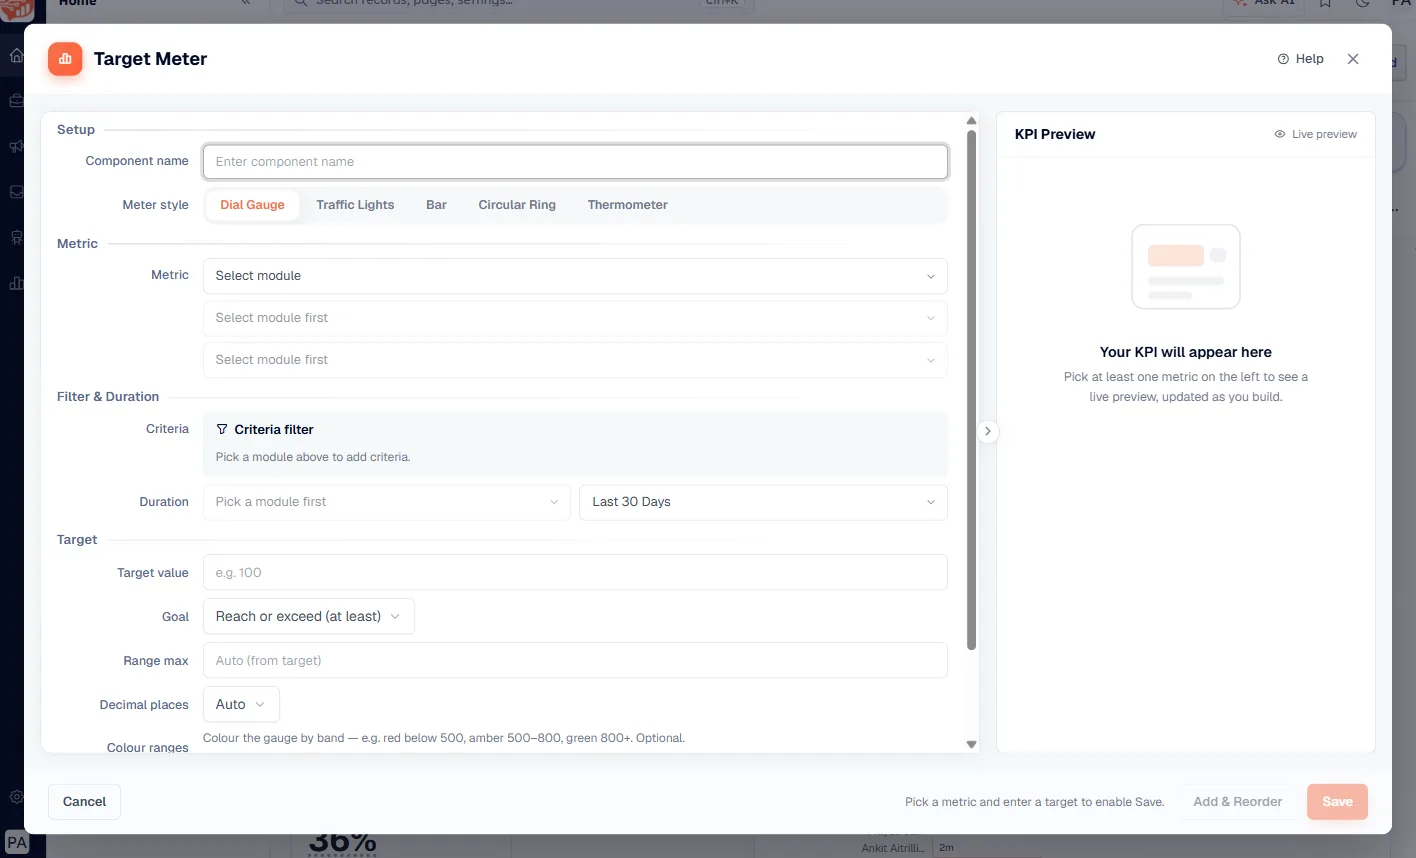Expand the Last 30 Days duration dropdown

coord(764,502)
